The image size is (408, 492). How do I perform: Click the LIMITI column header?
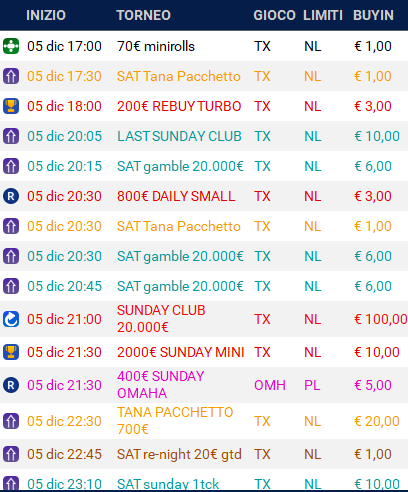323,15
